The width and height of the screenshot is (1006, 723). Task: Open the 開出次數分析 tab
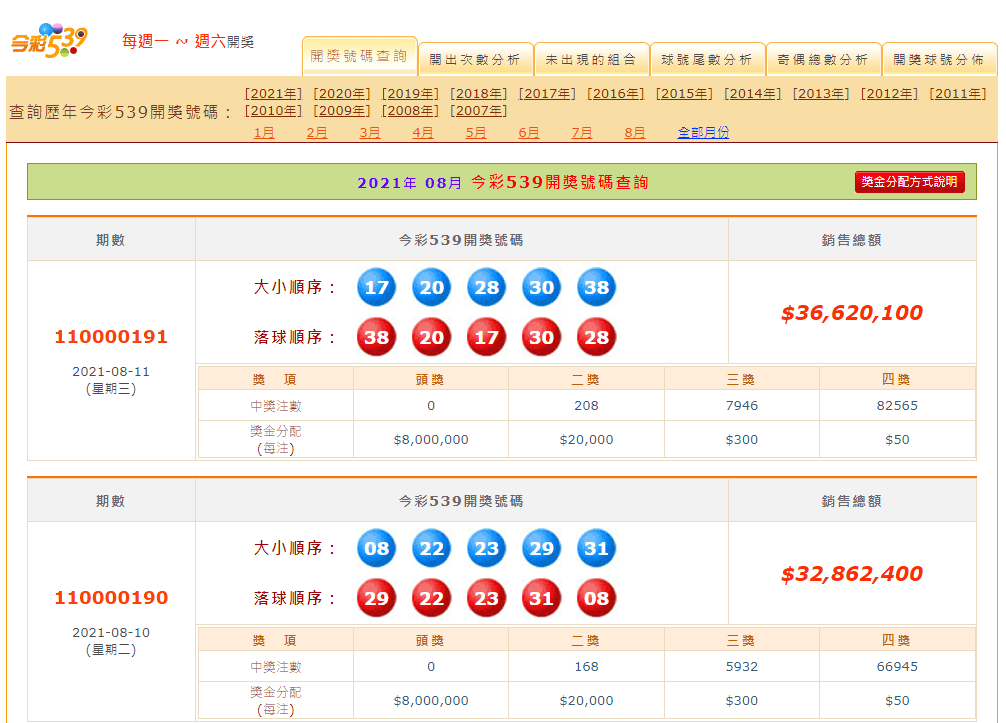[x=475, y=60]
